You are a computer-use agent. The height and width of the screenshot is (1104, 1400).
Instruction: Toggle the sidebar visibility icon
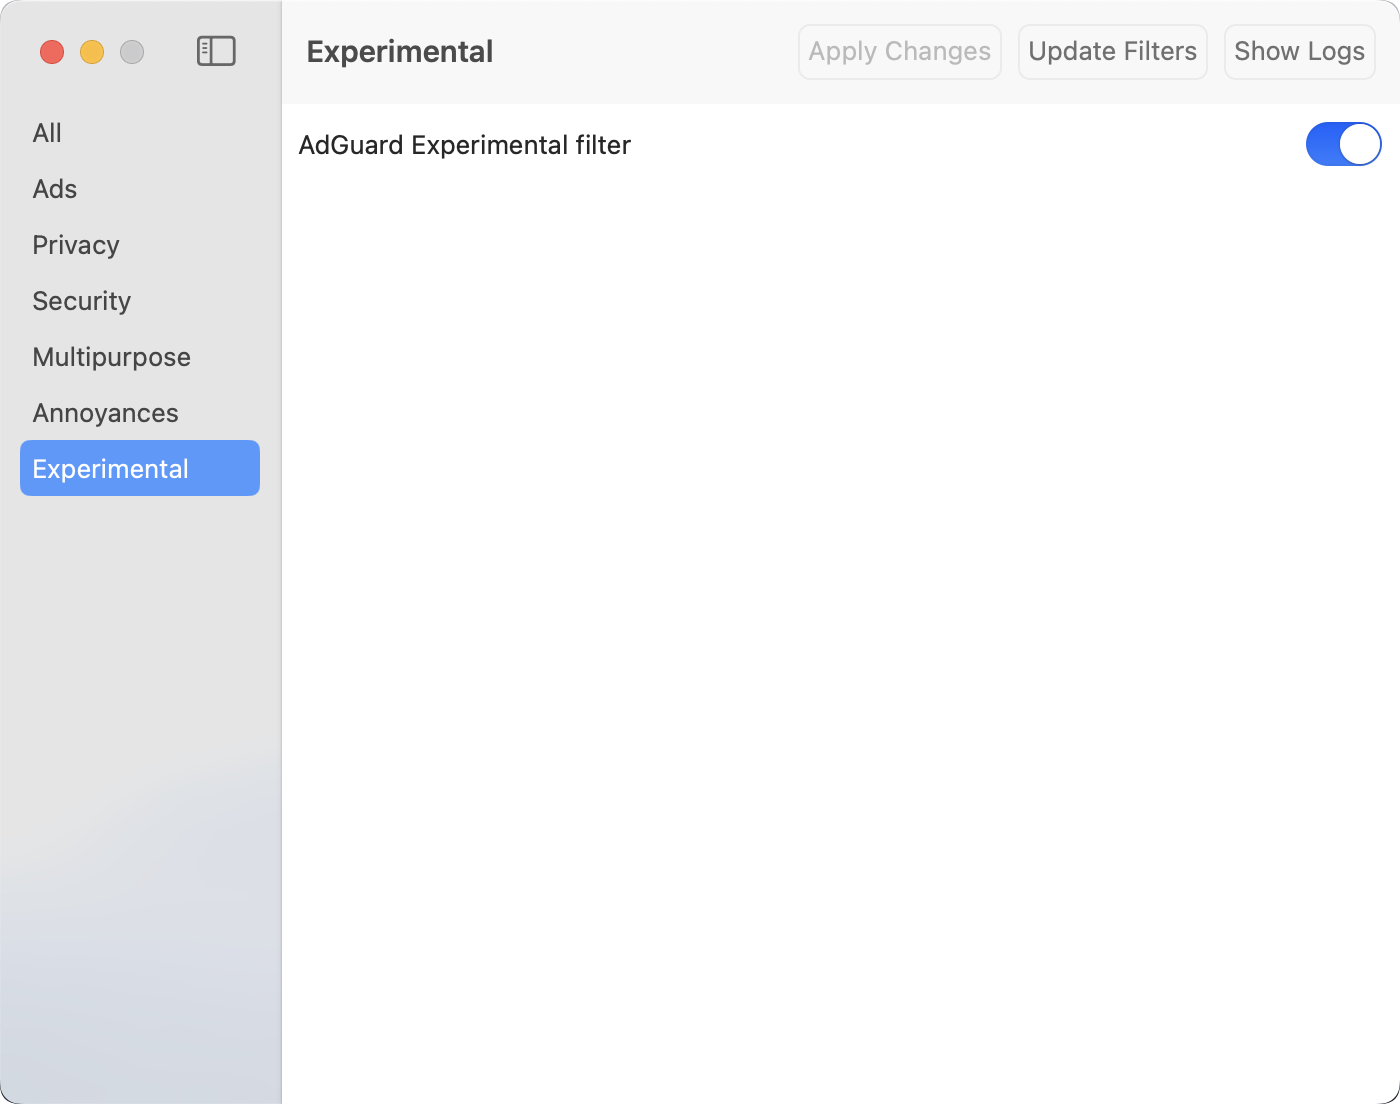[x=216, y=51]
